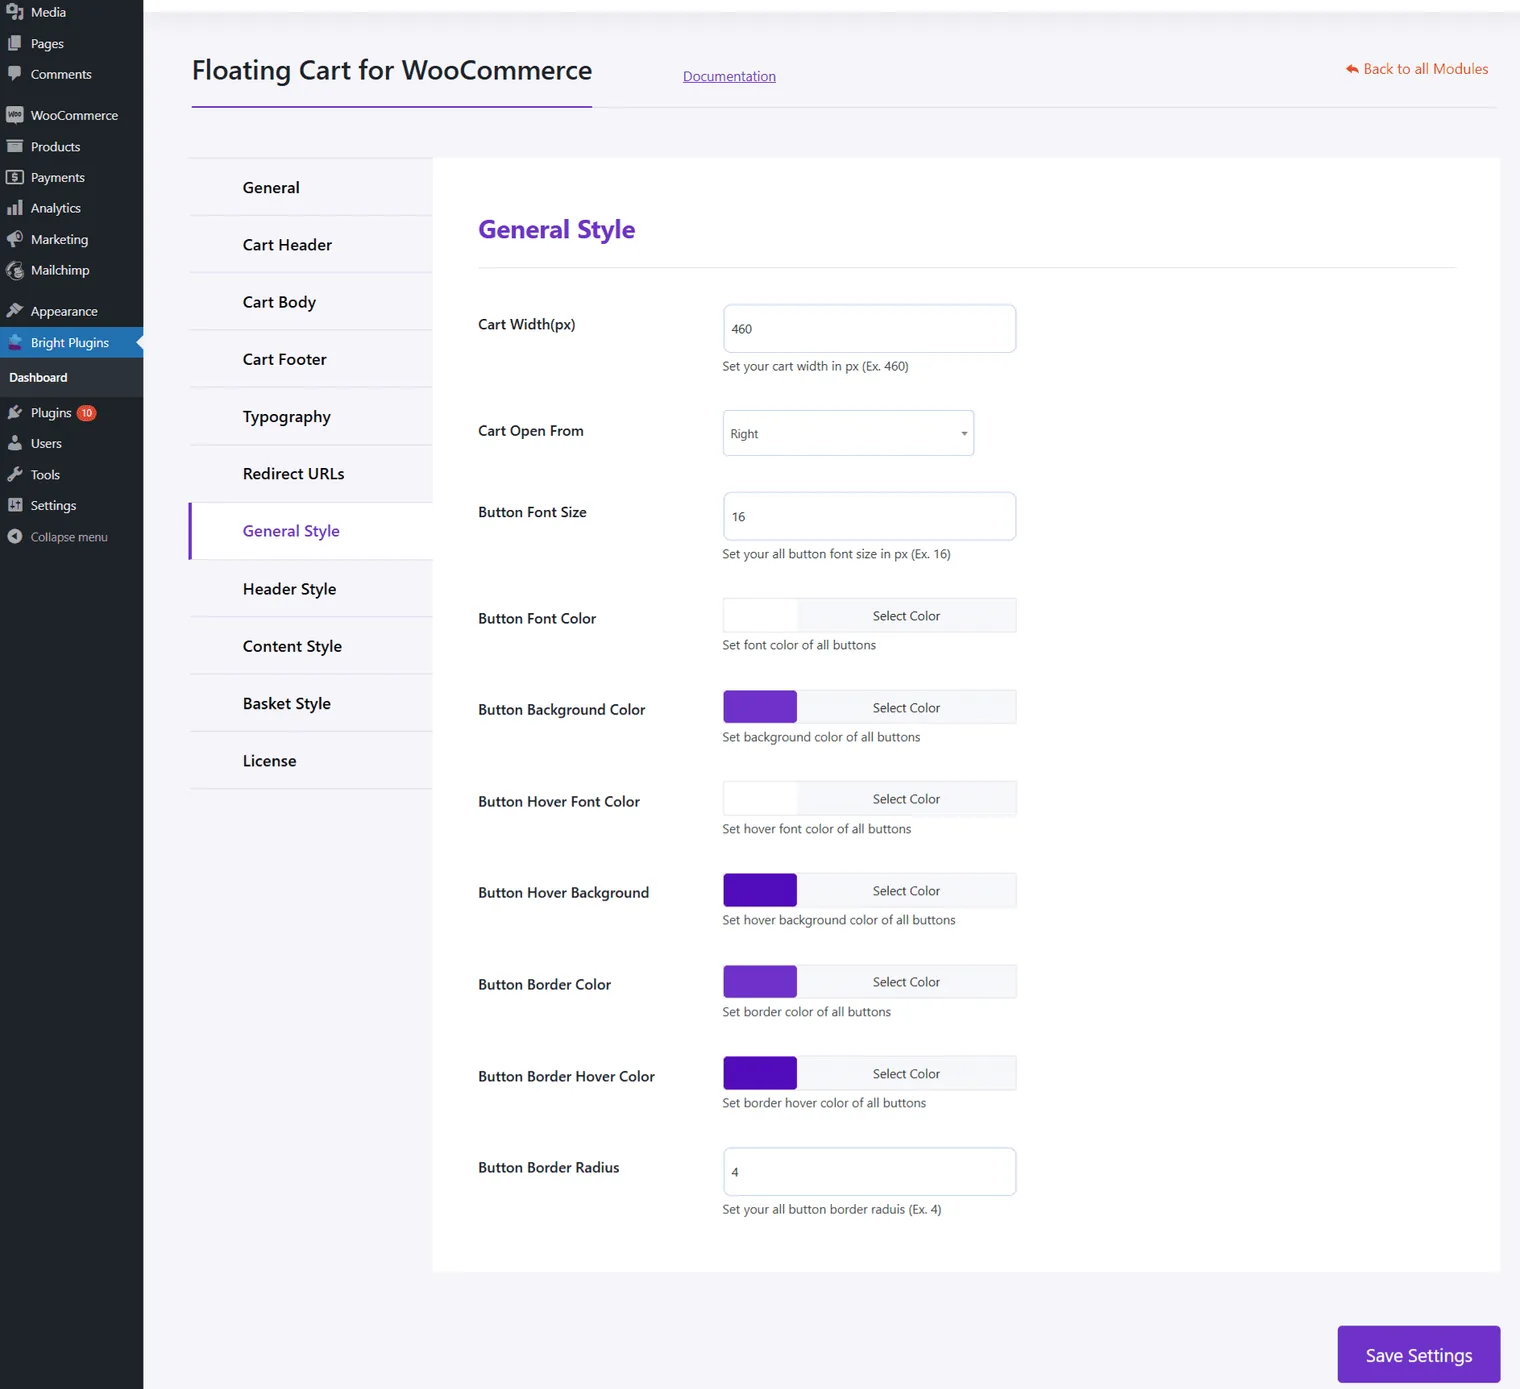
Task: Open the Mailchimp menu item
Action: tap(71, 270)
